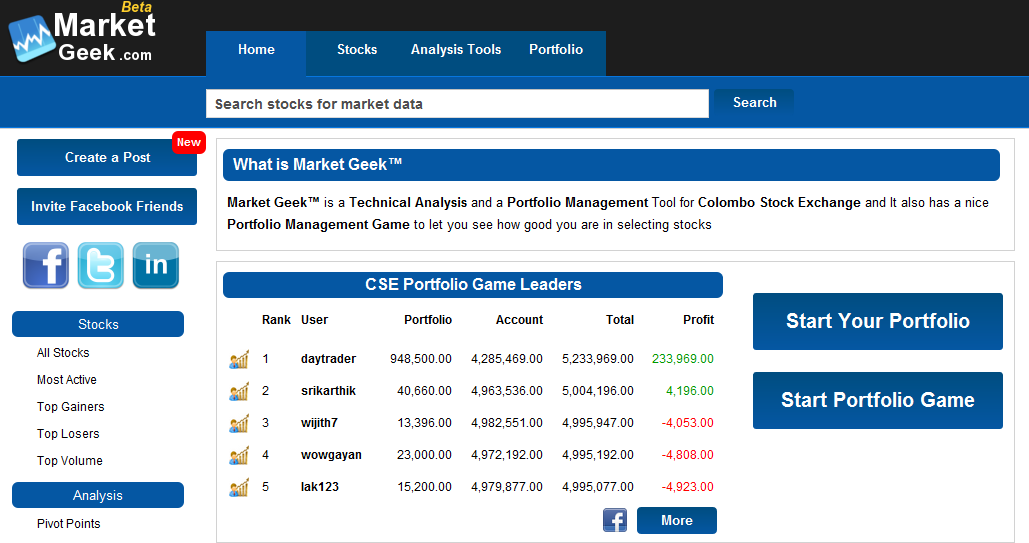Open the Twitter social icon
The height and width of the screenshot is (543, 1029).
point(100,265)
